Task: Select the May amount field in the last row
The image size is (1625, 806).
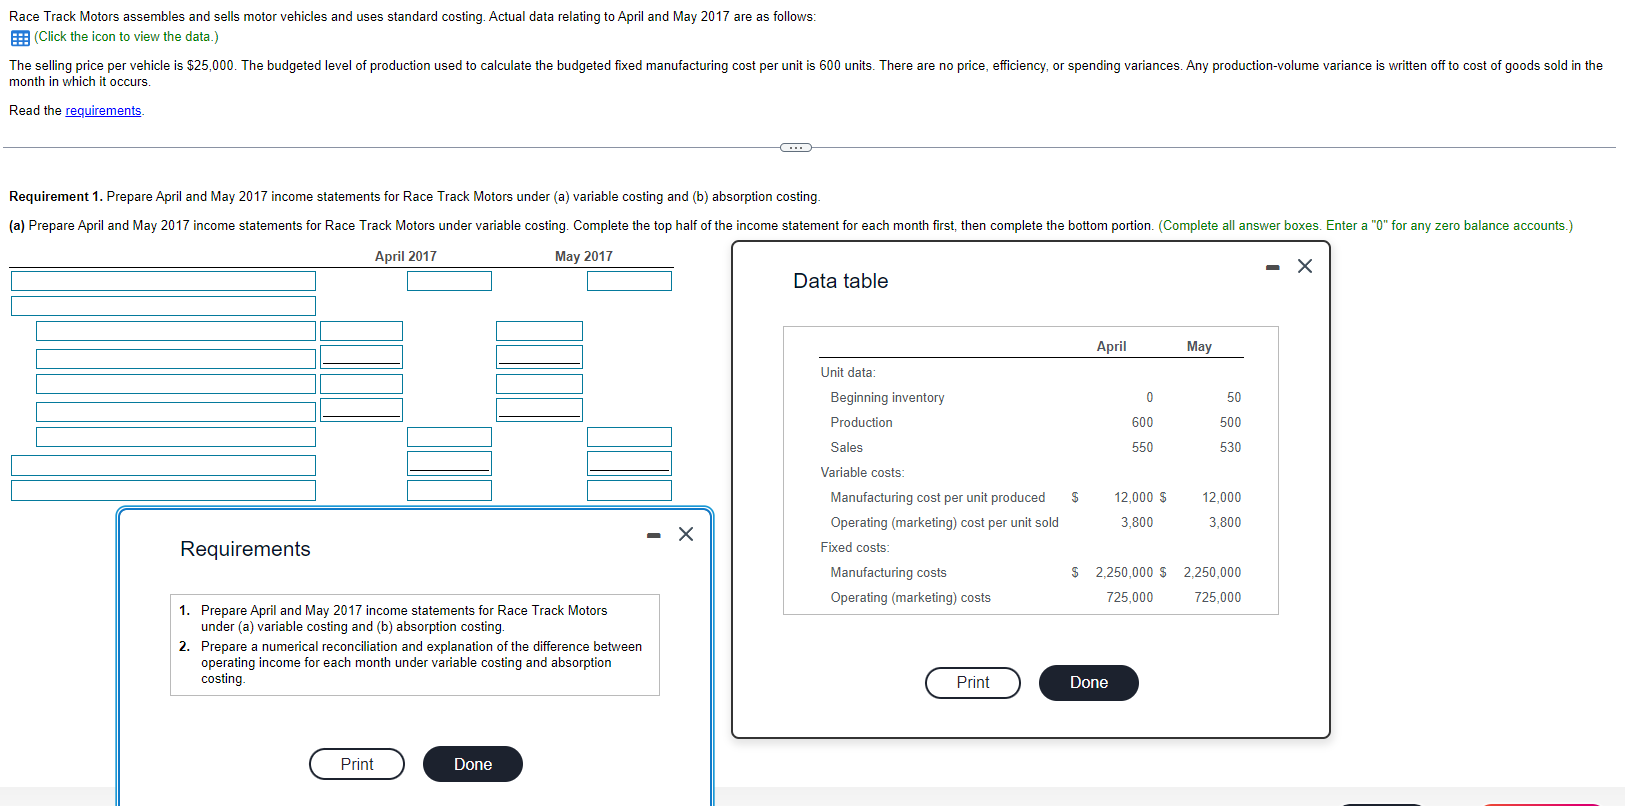Action: 629,490
